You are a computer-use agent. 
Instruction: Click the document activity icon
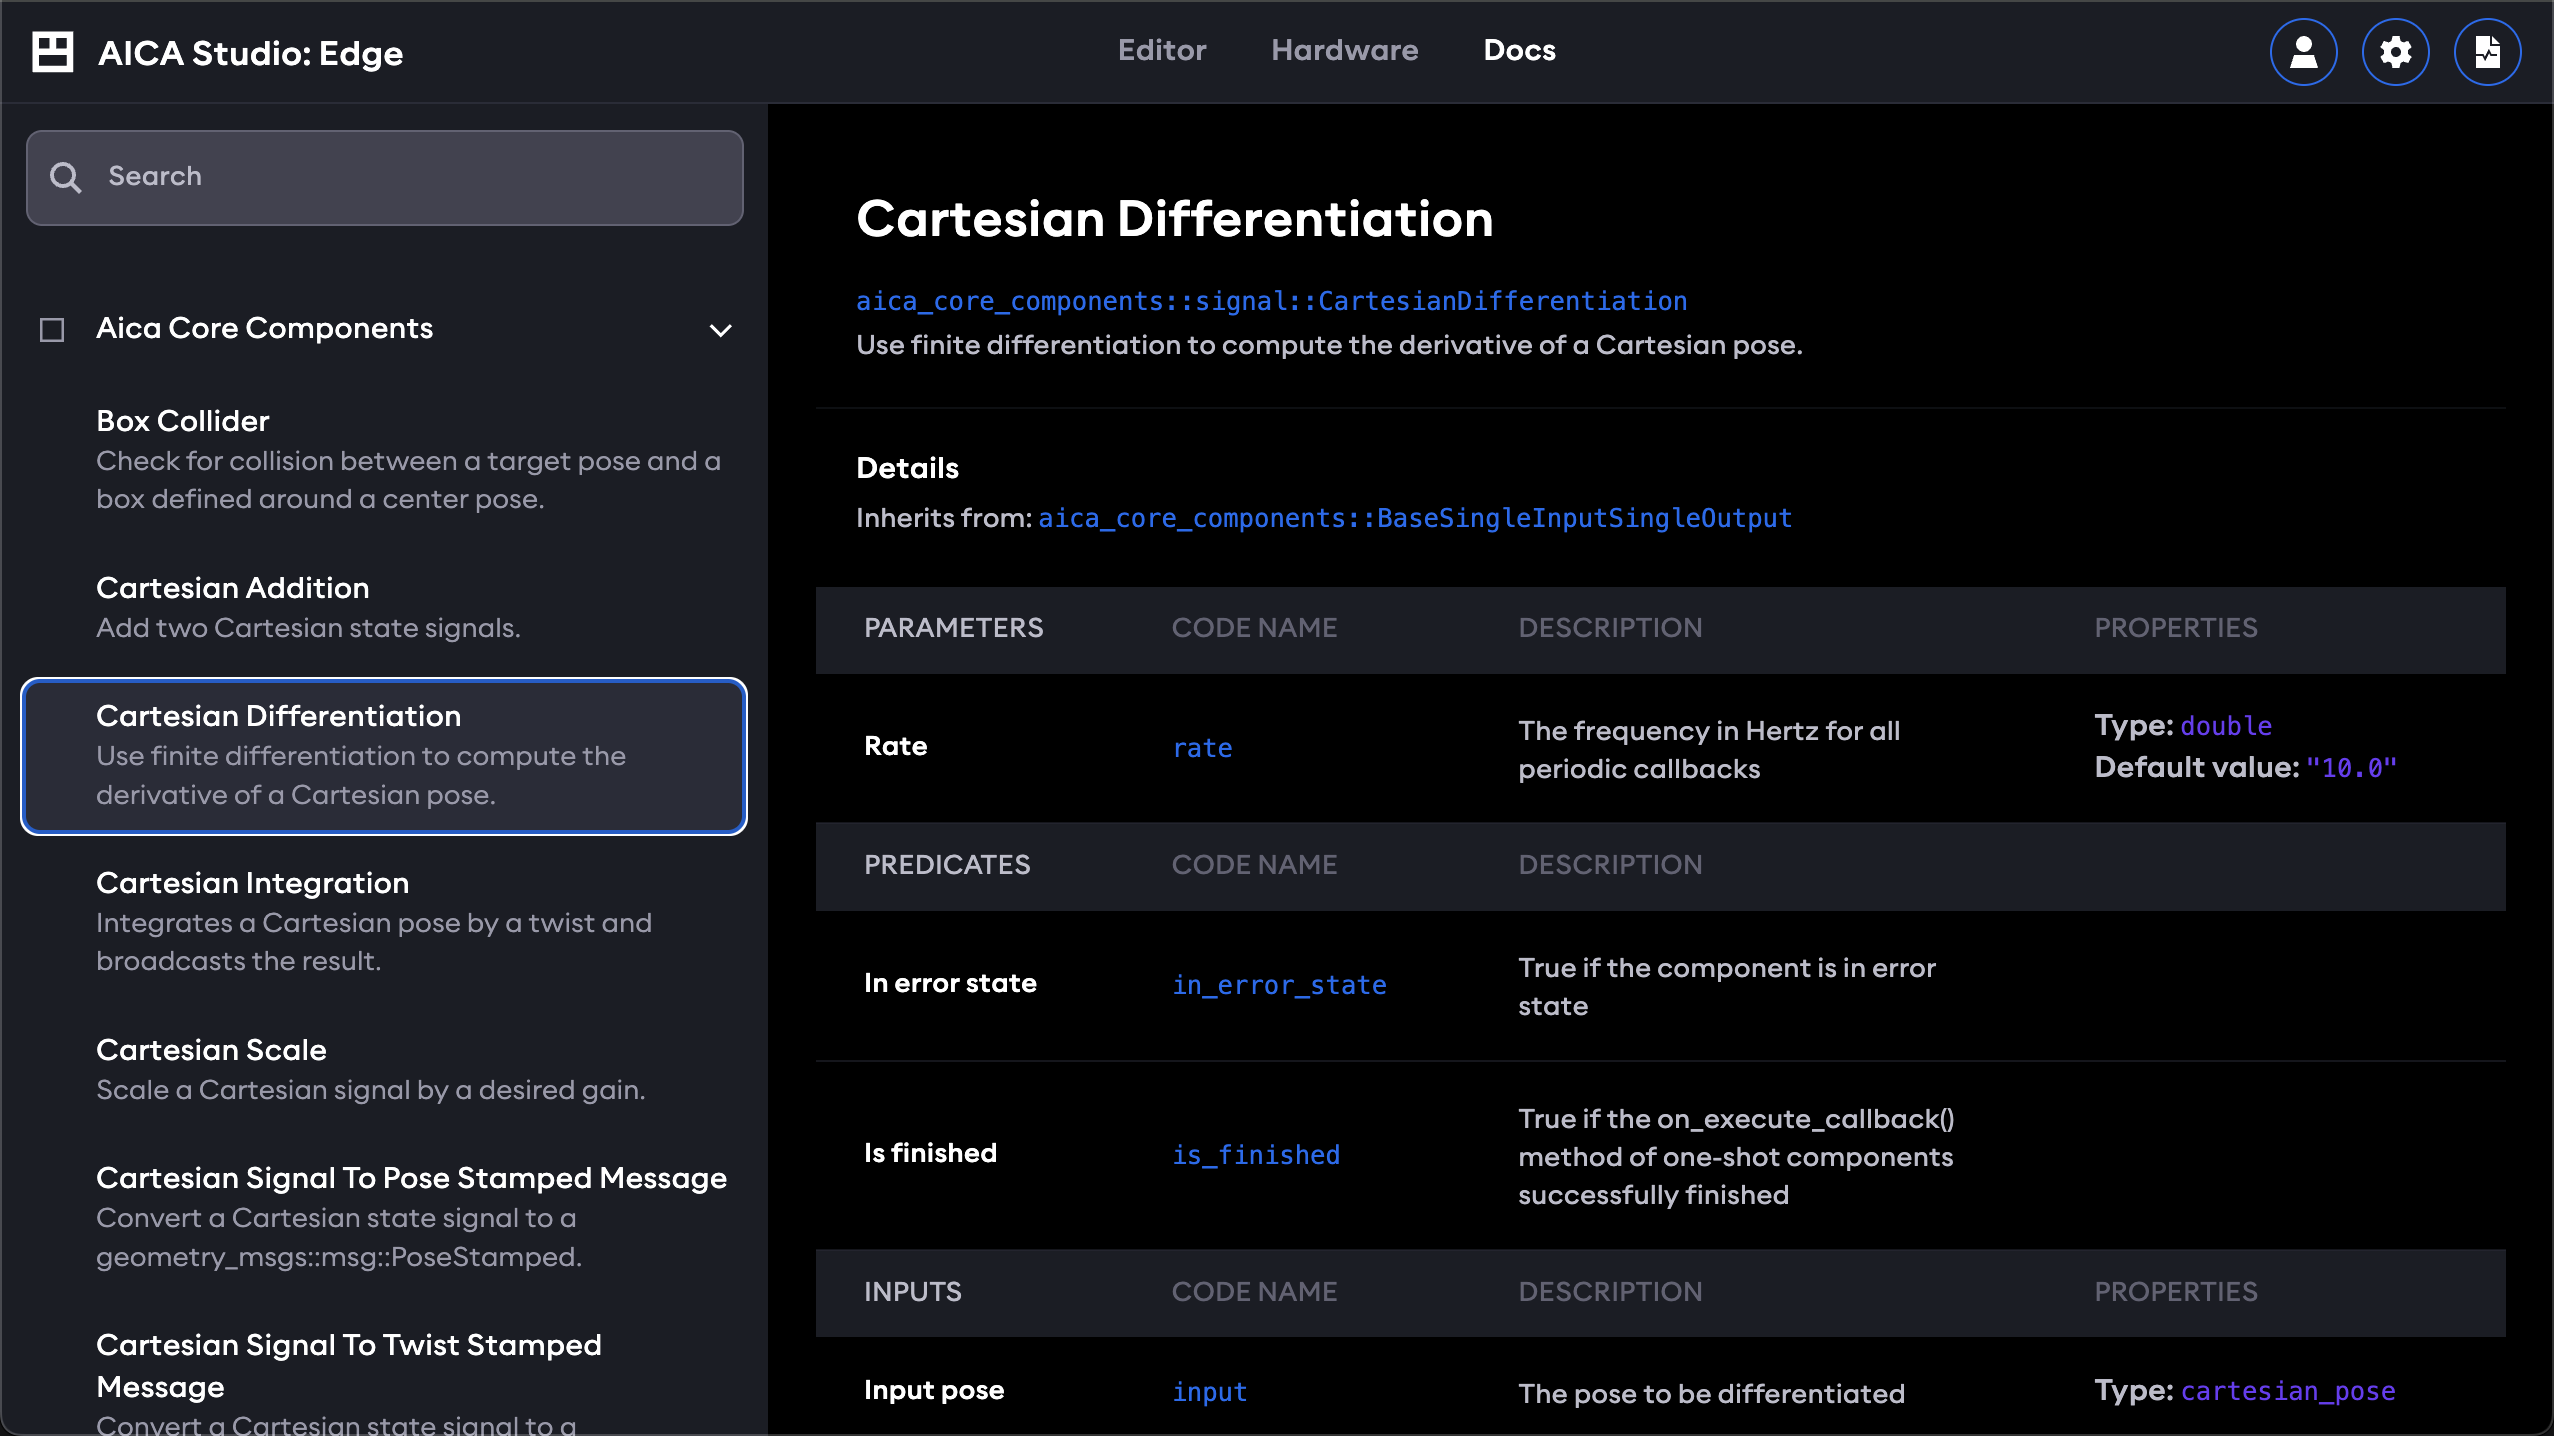[x=2488, y=52]
